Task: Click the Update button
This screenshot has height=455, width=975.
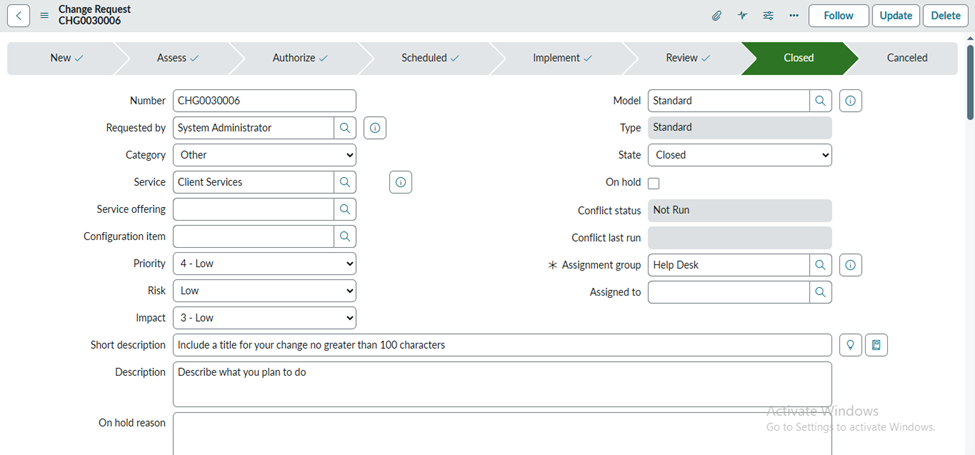Action: click(895, 16)
